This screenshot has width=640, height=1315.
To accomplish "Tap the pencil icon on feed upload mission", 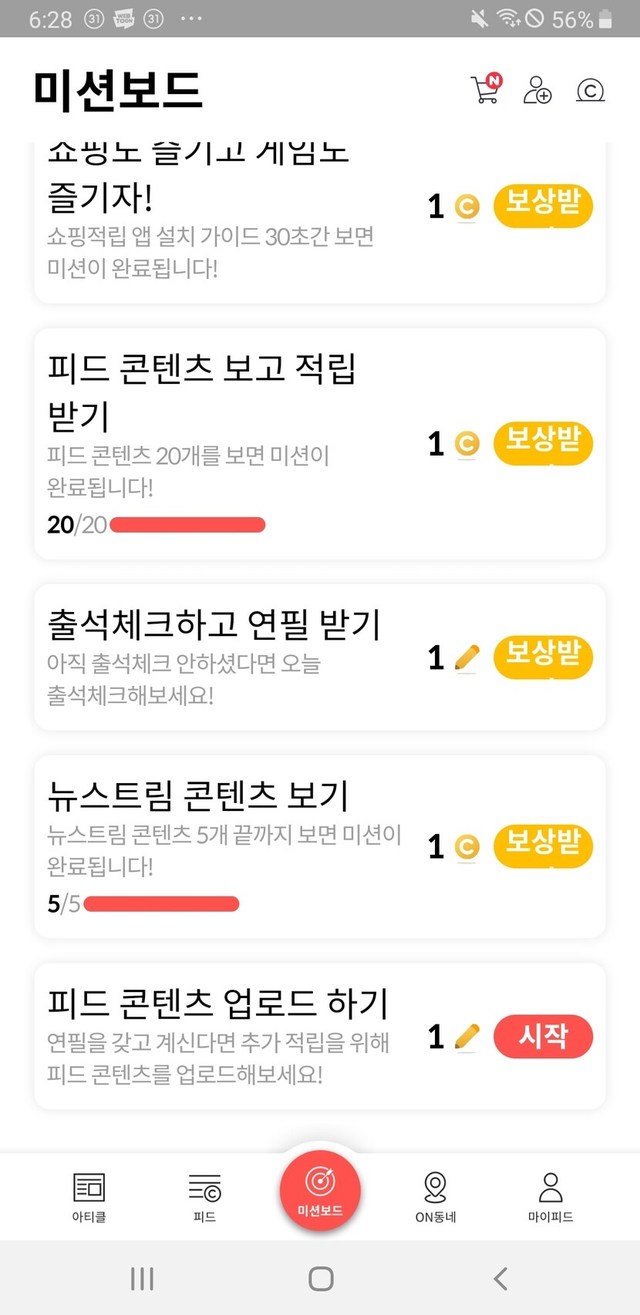I will tap(467, 1036).
